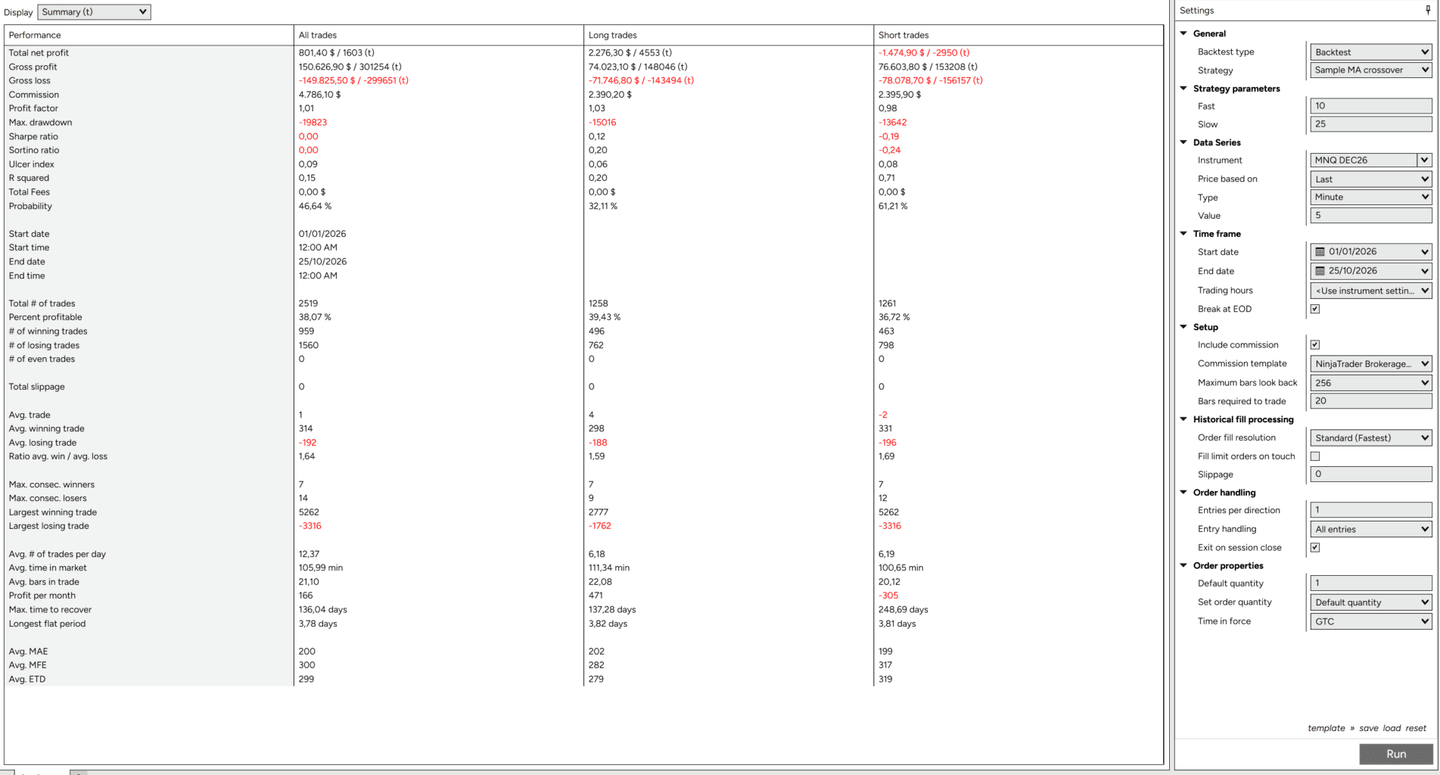This screenshot has width=1440, height=775.
Task: Disable the Include commission checkbox
Action: coord(1315,345)
